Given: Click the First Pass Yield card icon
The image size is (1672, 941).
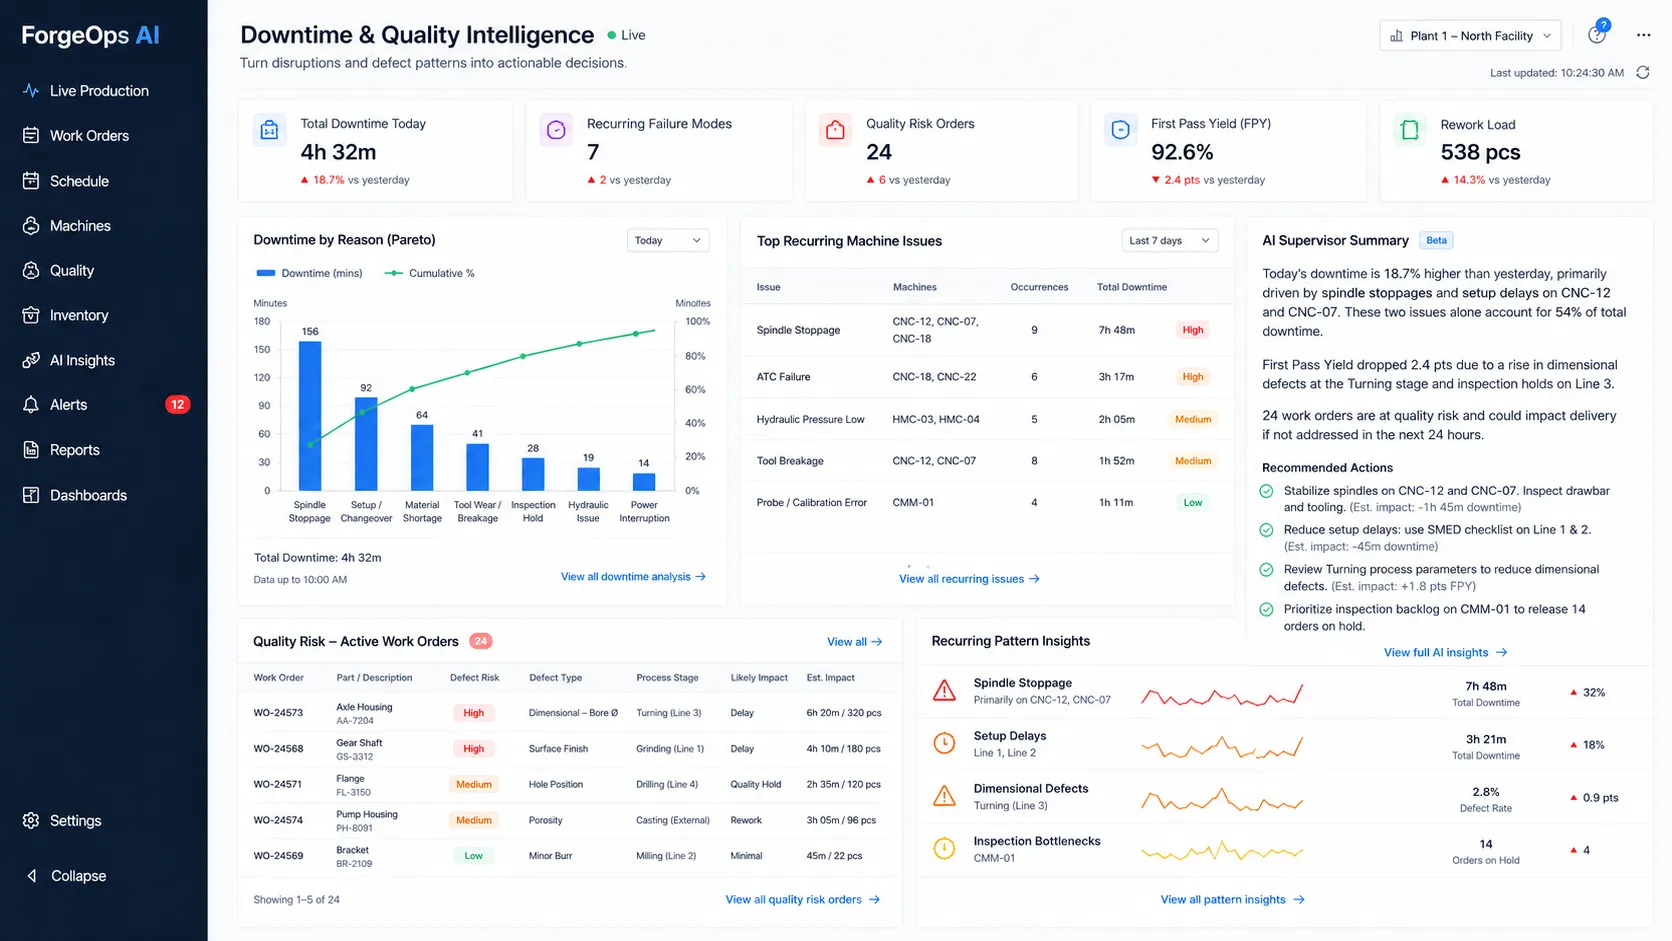Looking at the screenshot, I should pos(1121,130).
